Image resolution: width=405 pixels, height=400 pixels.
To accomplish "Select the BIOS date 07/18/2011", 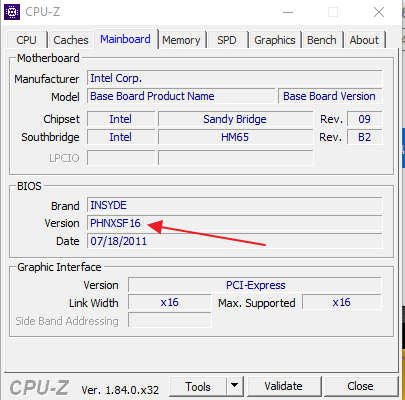I will click(x=235, y=241).
